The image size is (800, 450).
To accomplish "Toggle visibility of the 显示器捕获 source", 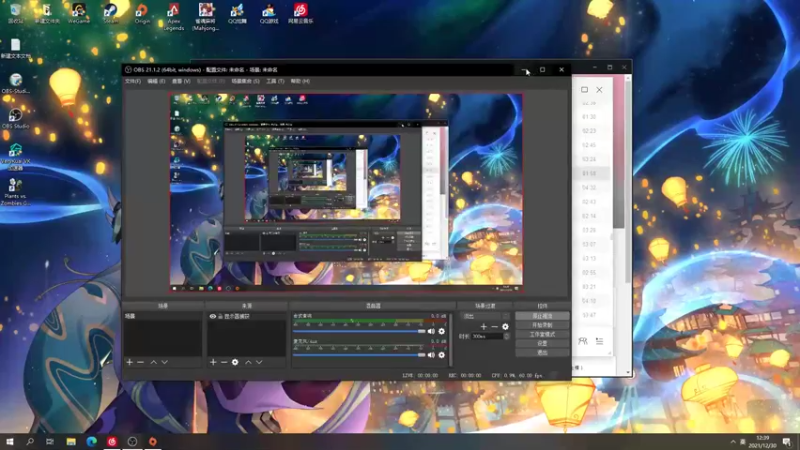I will click(x=213, y=316).
